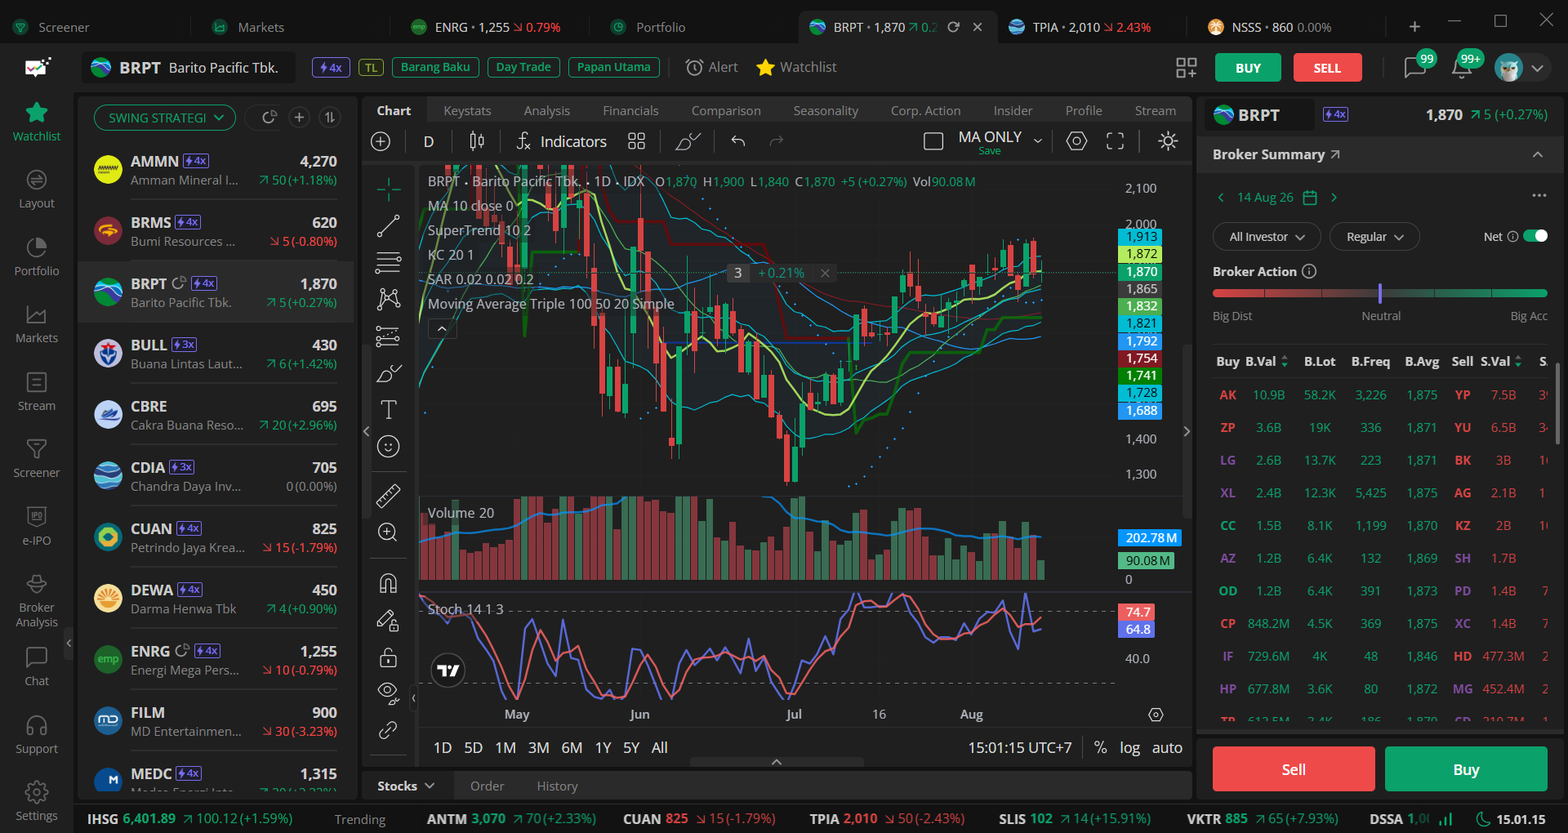Toggle magnet mode for drawings
This screenshot has width=1568, height=833.
click(x=389, y=583)
